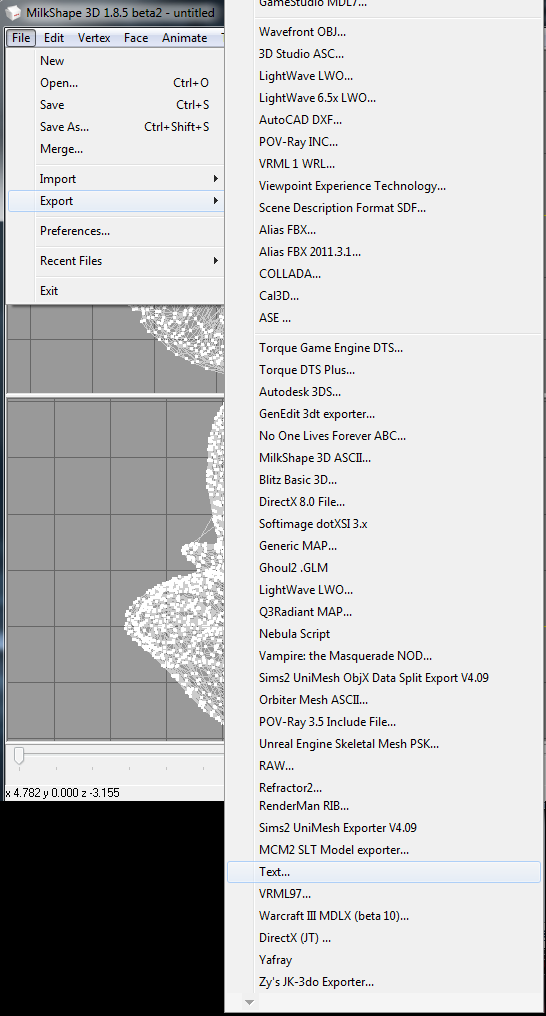
Task: Click the animation timeline slider thumb
Action: 19,756
